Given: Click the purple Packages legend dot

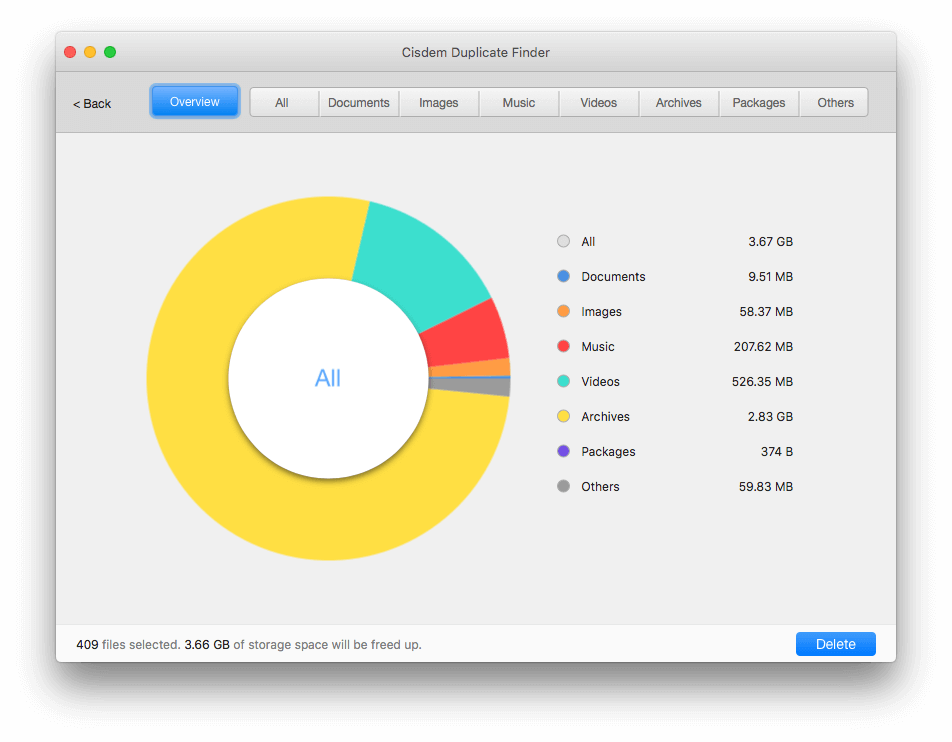Looking at the screenshot, I should 563,451.
